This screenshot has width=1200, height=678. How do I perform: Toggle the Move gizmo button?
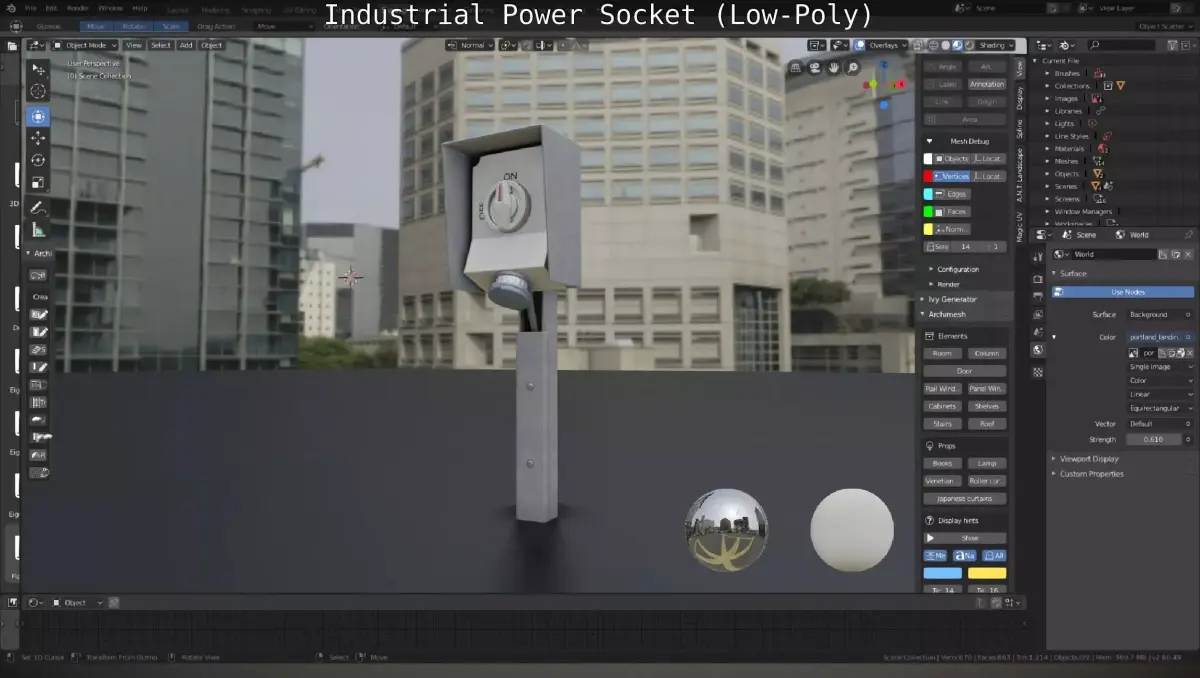[x=95, y=26]
